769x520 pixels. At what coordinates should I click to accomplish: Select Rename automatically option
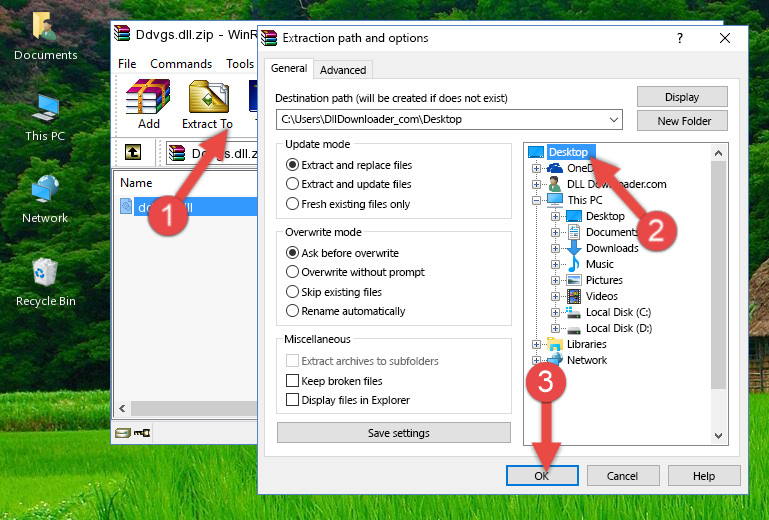tap(345, 311)
